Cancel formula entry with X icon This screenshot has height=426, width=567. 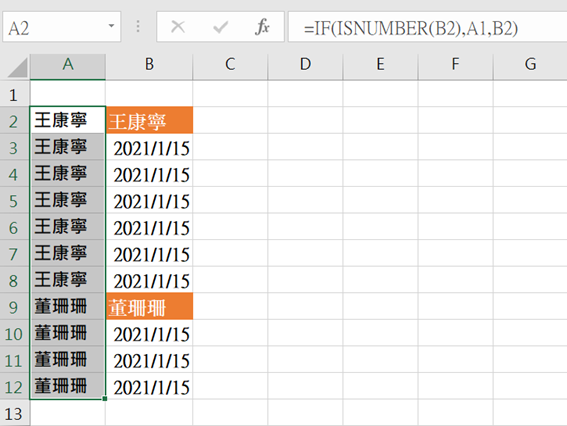178,27
